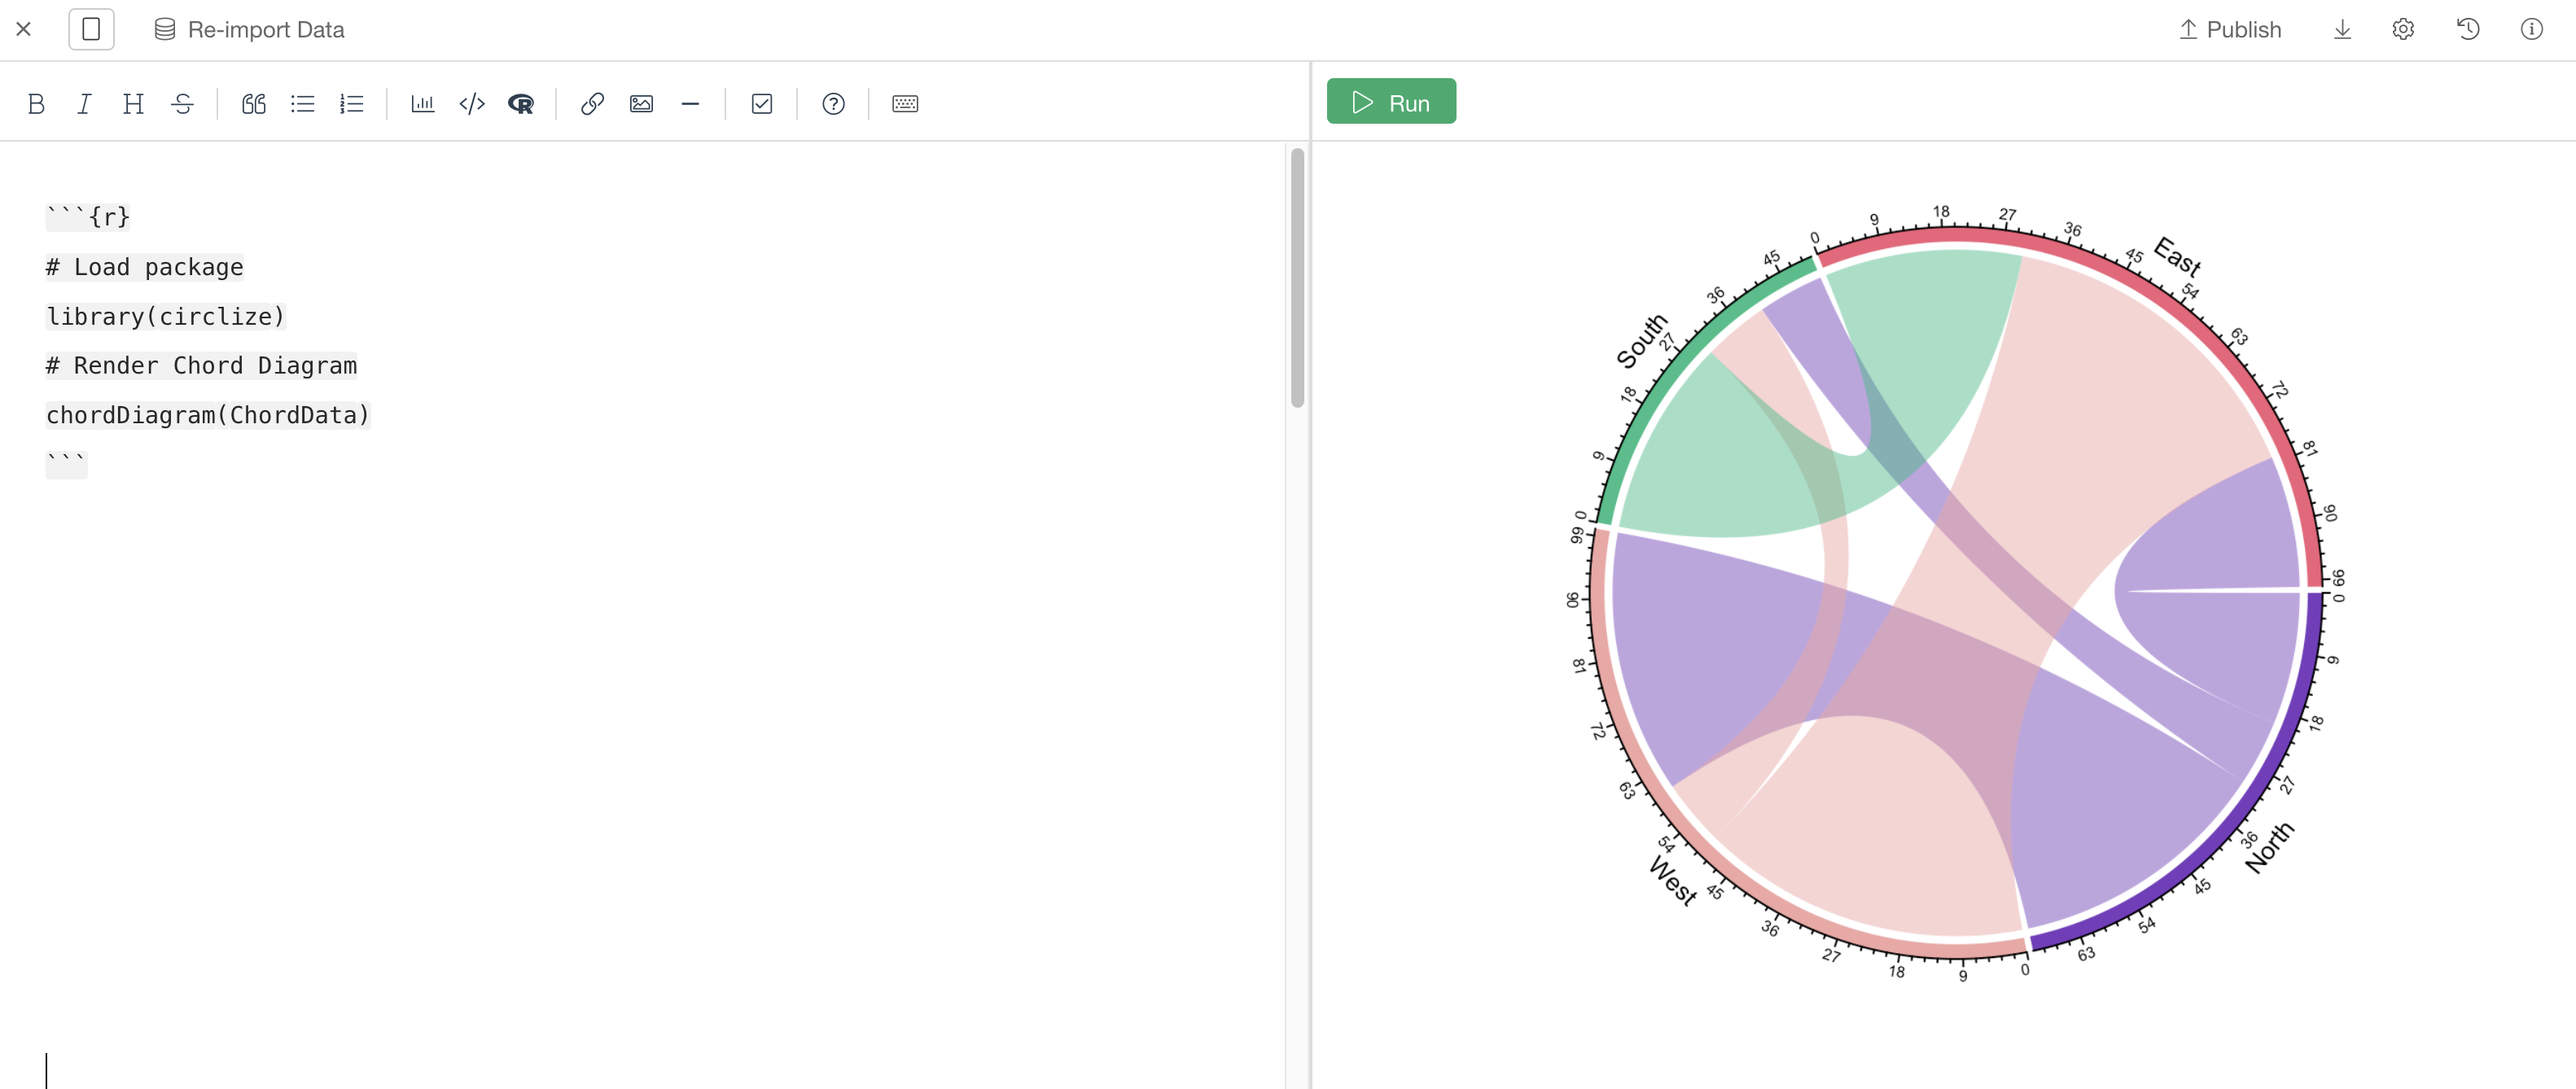Viewport: 2576px width, 1089px height.
Task: Click the West label on chord diagram
Action: point(1673,881)
